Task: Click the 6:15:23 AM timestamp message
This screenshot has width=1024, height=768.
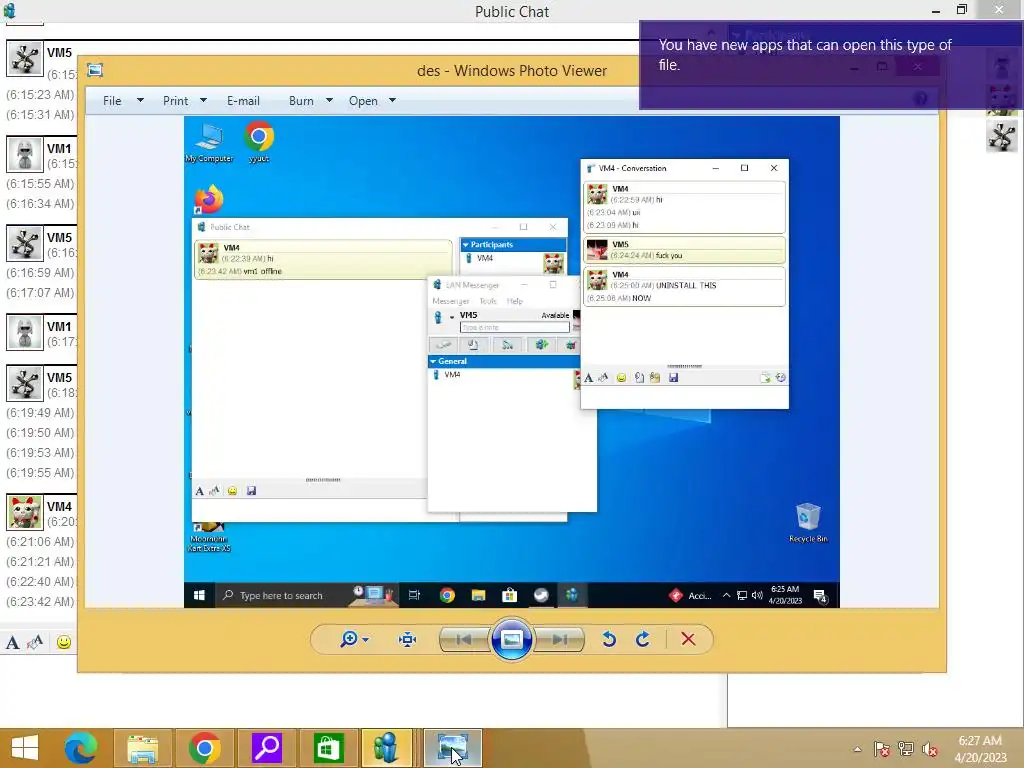Action: coord(40,95)
